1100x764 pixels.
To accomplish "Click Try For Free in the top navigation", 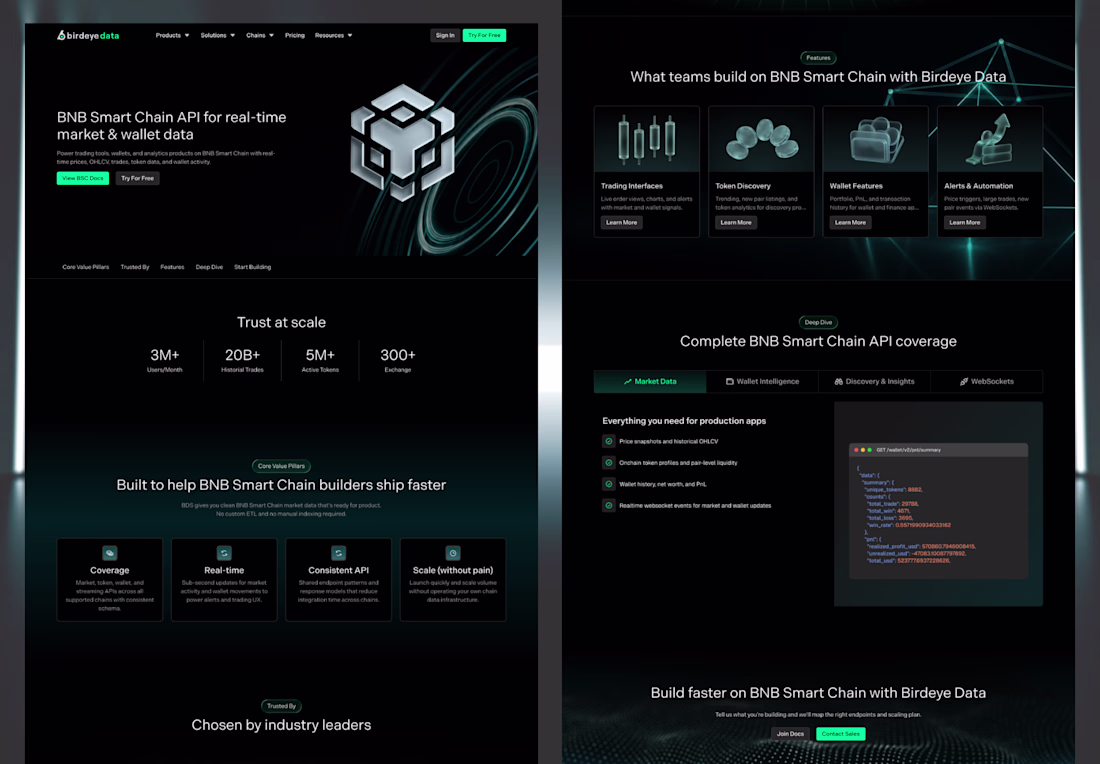I will coord(484,35).
